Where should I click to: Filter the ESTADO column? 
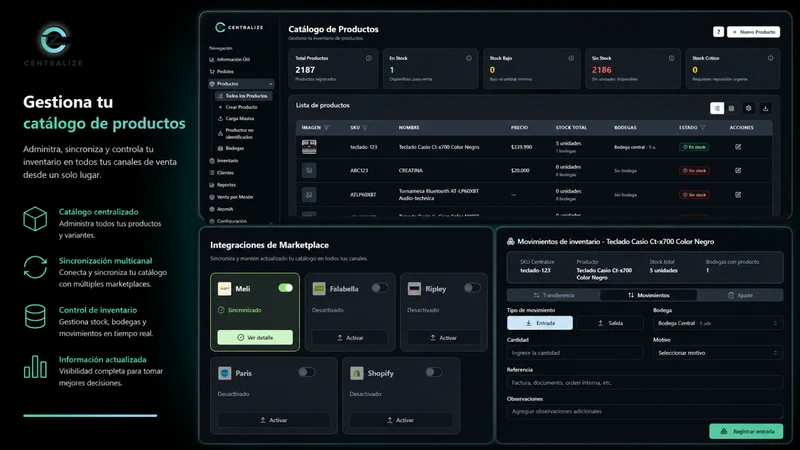[x=703, y=128]
